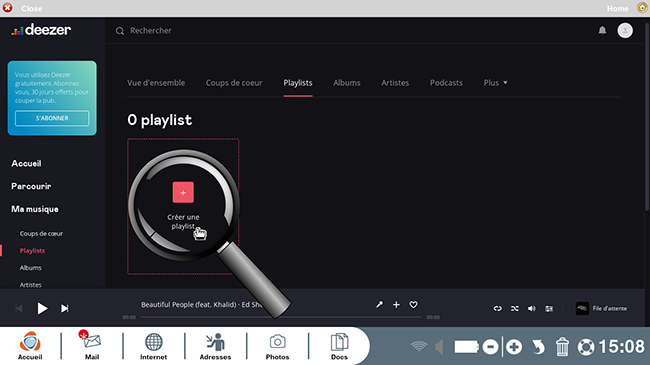Image resolution: width=650 pixels, height=365 pixels.
Task: Click the trash bin icon
Action: [562, 347]
